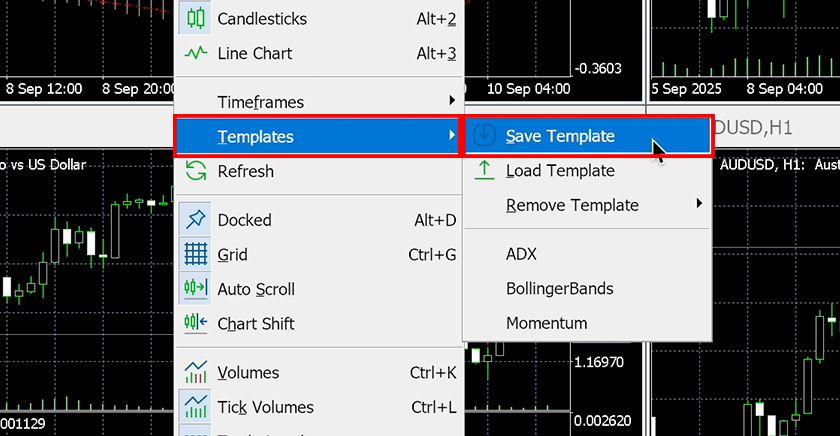Image resolution: width=840 pixels, height=436 pixels.
Task: Expand the Remove Template submenu arrow
Action: pos(700,205)
